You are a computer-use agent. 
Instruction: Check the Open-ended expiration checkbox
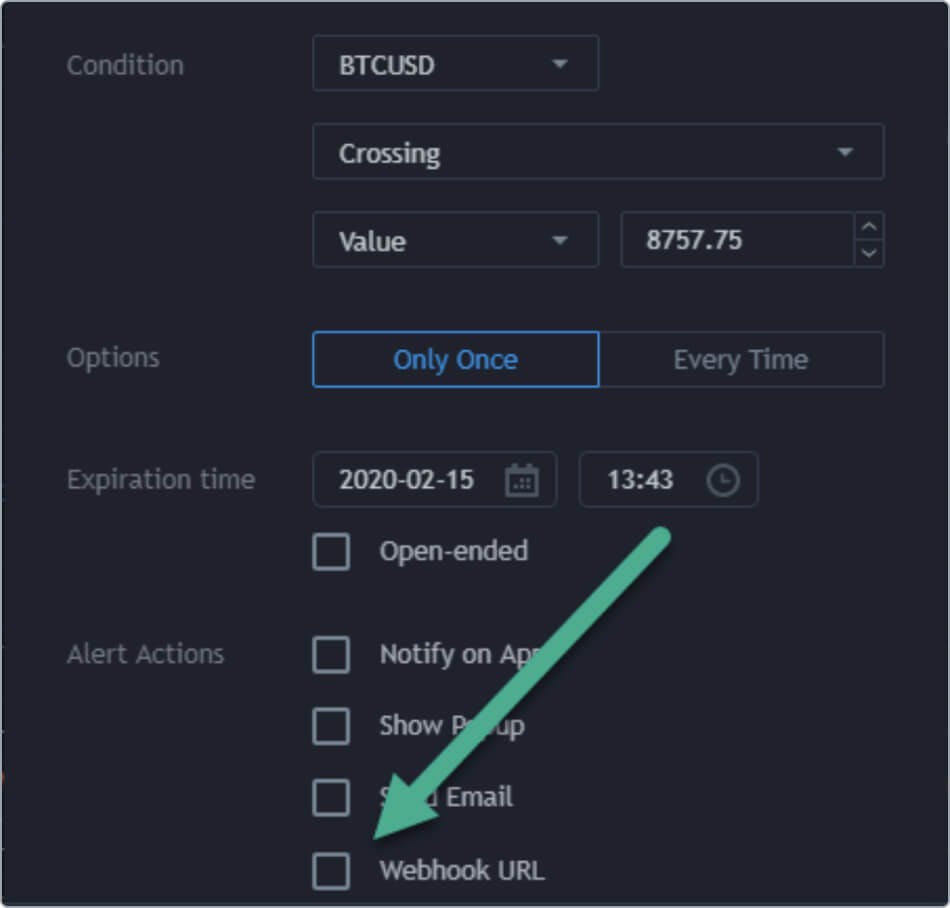(x=331, y=551)
